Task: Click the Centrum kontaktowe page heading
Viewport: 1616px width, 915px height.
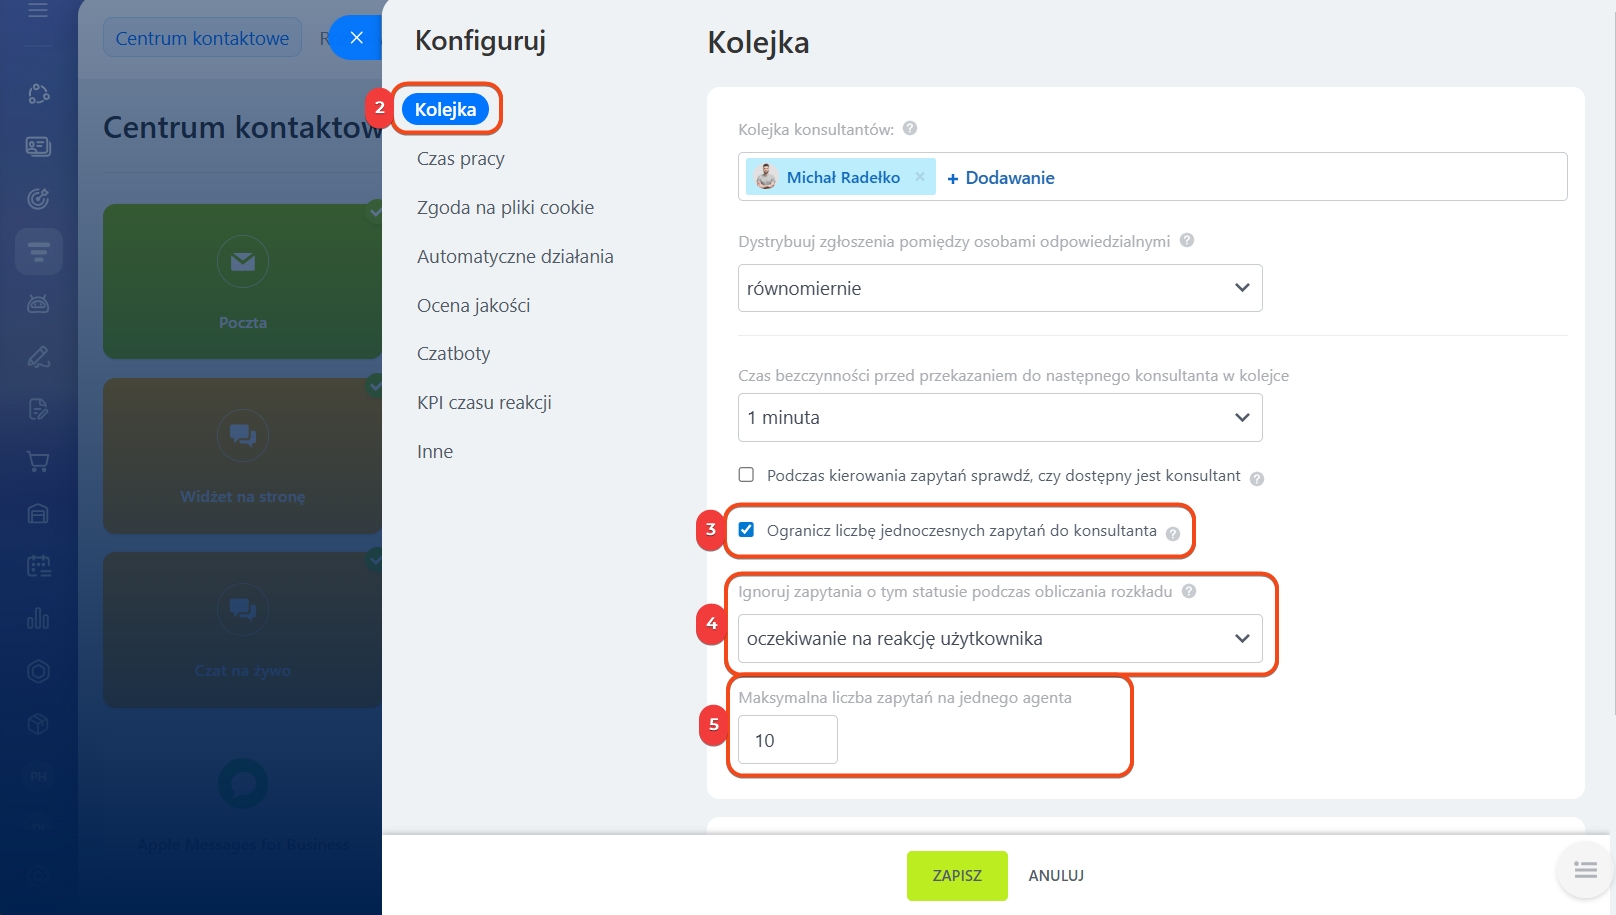Action: 242,128
